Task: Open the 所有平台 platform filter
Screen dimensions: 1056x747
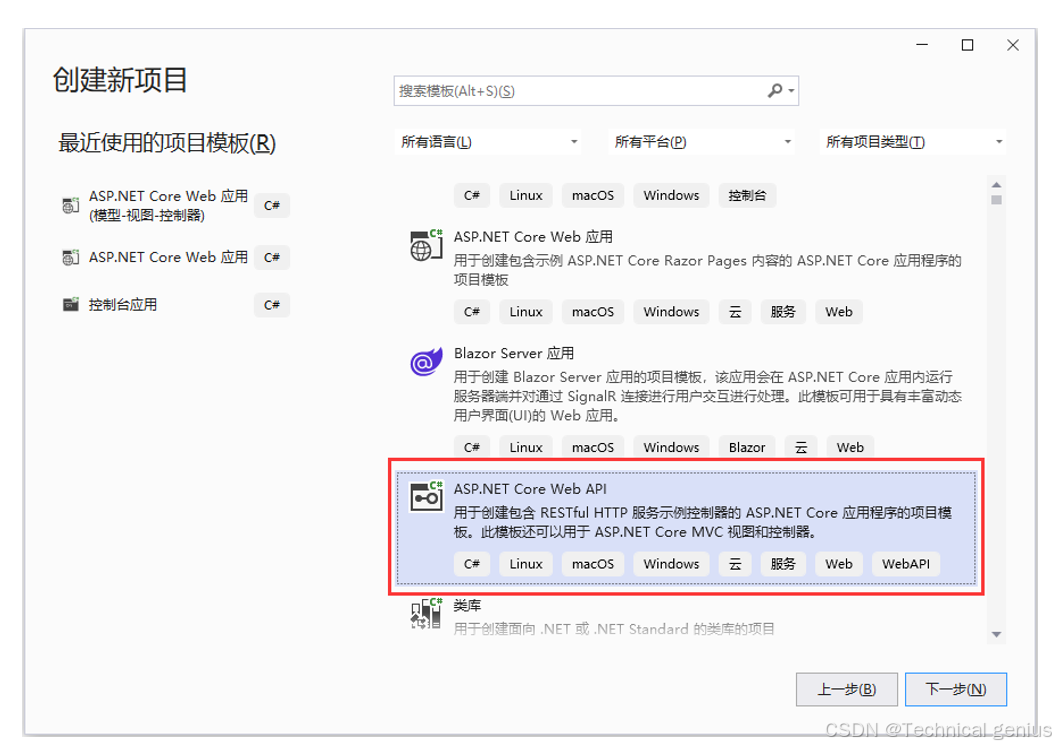Action: tap(701, 142)
